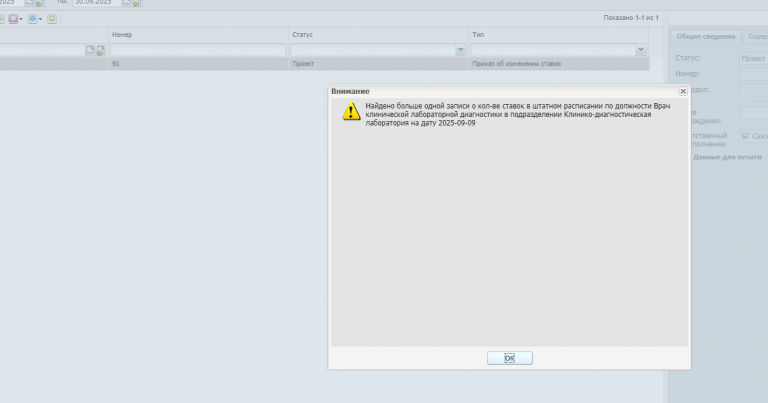This screenshot has width=768, height=403.
Task: Click the Внимание dialog title
Action: click(350, 92)
